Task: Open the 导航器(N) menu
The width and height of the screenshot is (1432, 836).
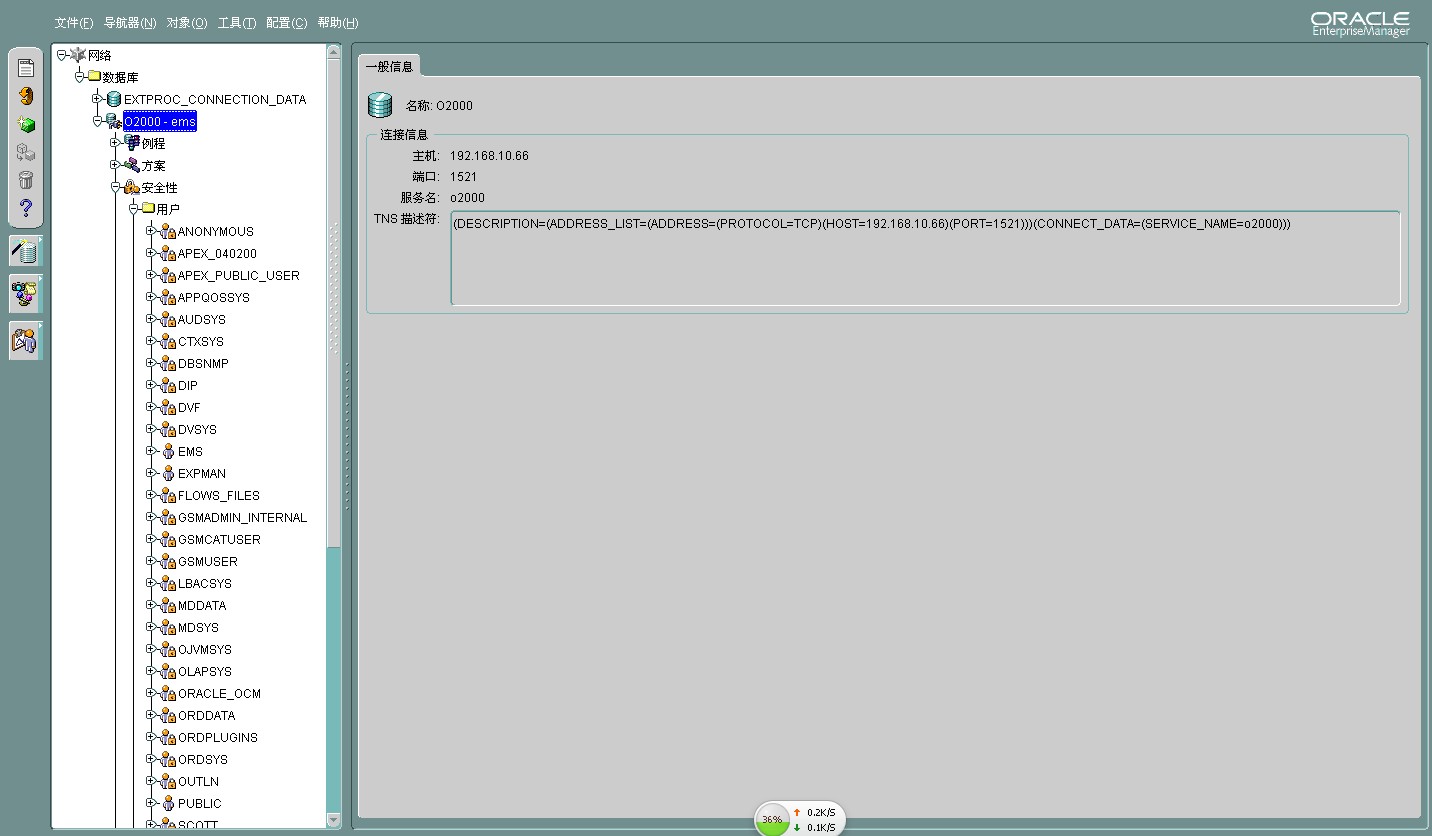Action: [x=130, y=23]
